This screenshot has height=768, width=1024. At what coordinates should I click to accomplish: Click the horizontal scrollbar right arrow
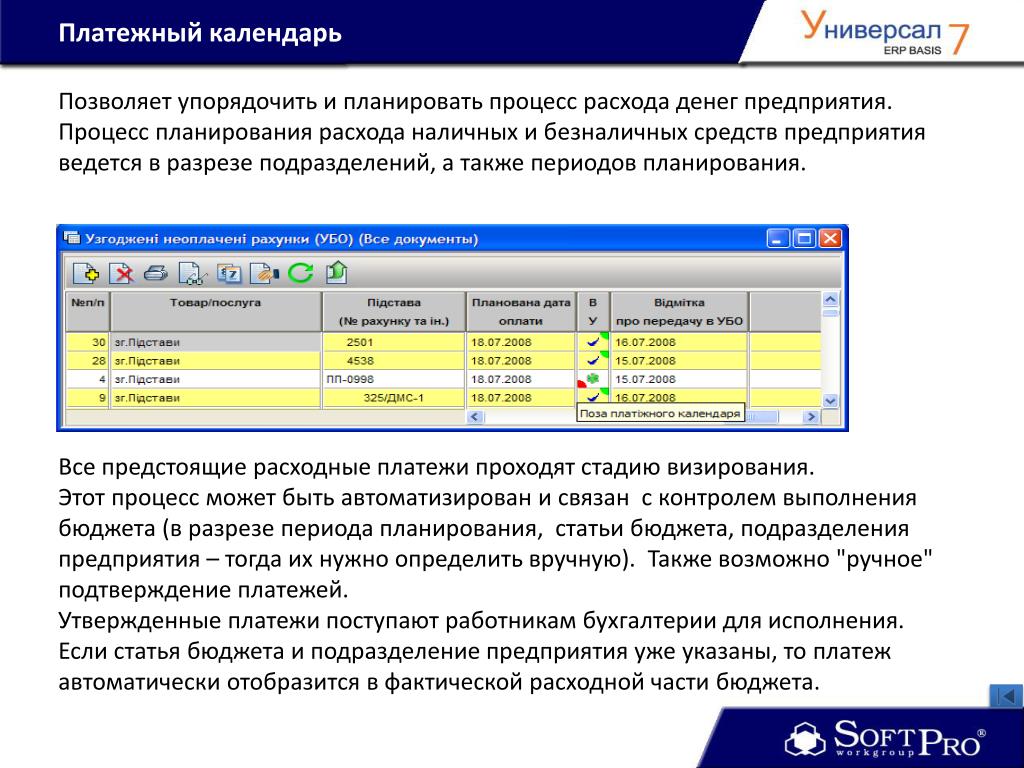[x=810, y=416]
